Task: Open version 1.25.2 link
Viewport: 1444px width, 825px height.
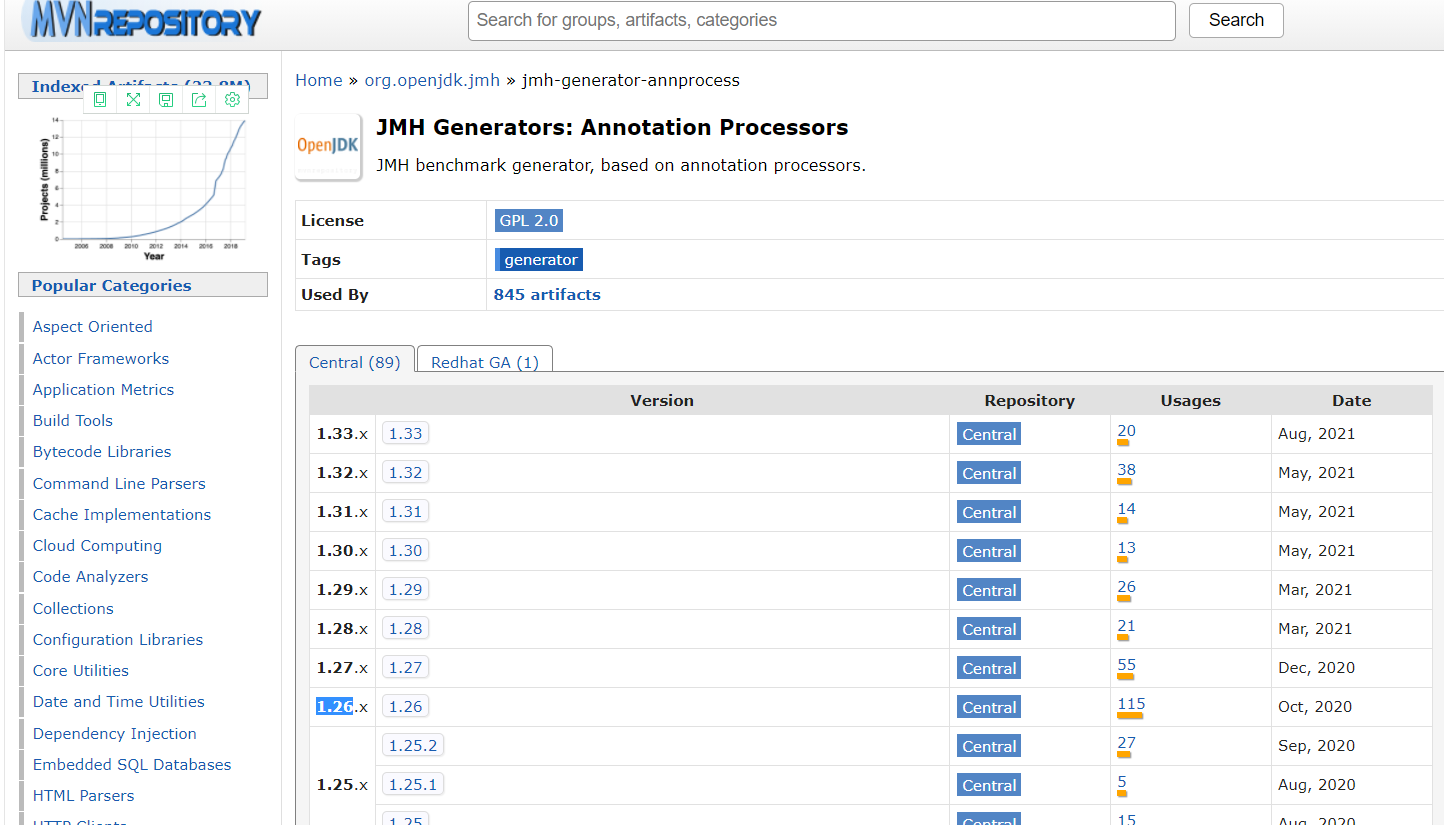Action: pos(413,745)
